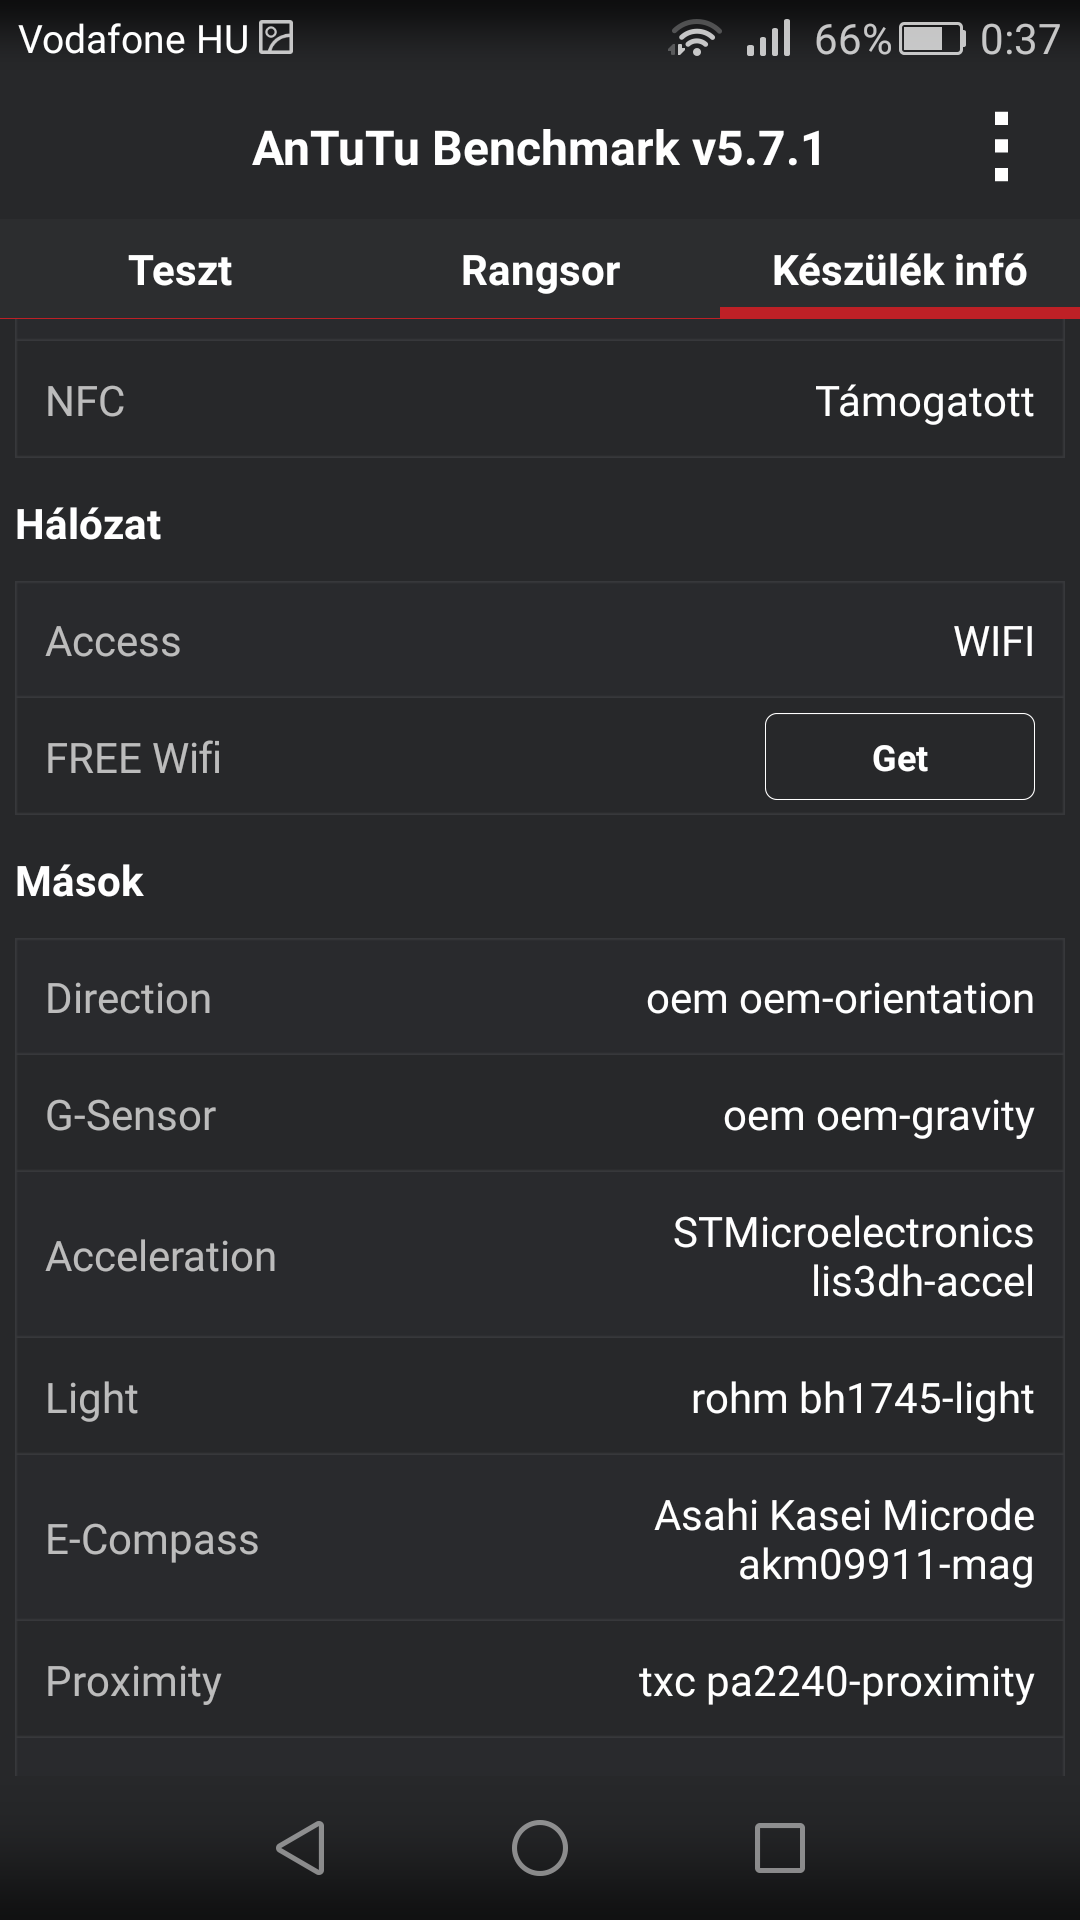Tap the Android back navigation button
1080x1920 pixels.
301,1847
